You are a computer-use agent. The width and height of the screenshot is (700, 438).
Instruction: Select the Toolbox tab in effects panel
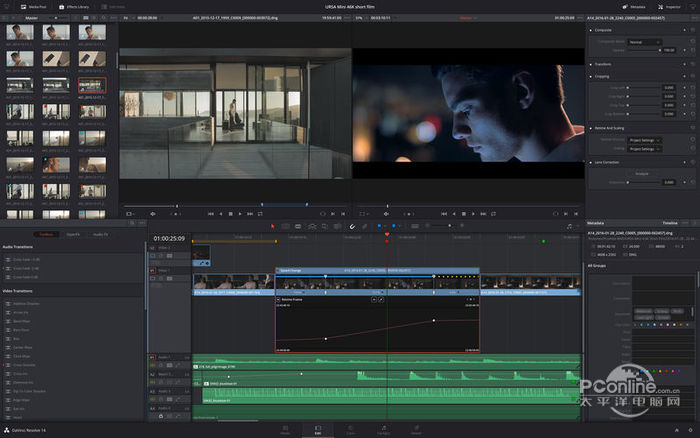(46, 234)
